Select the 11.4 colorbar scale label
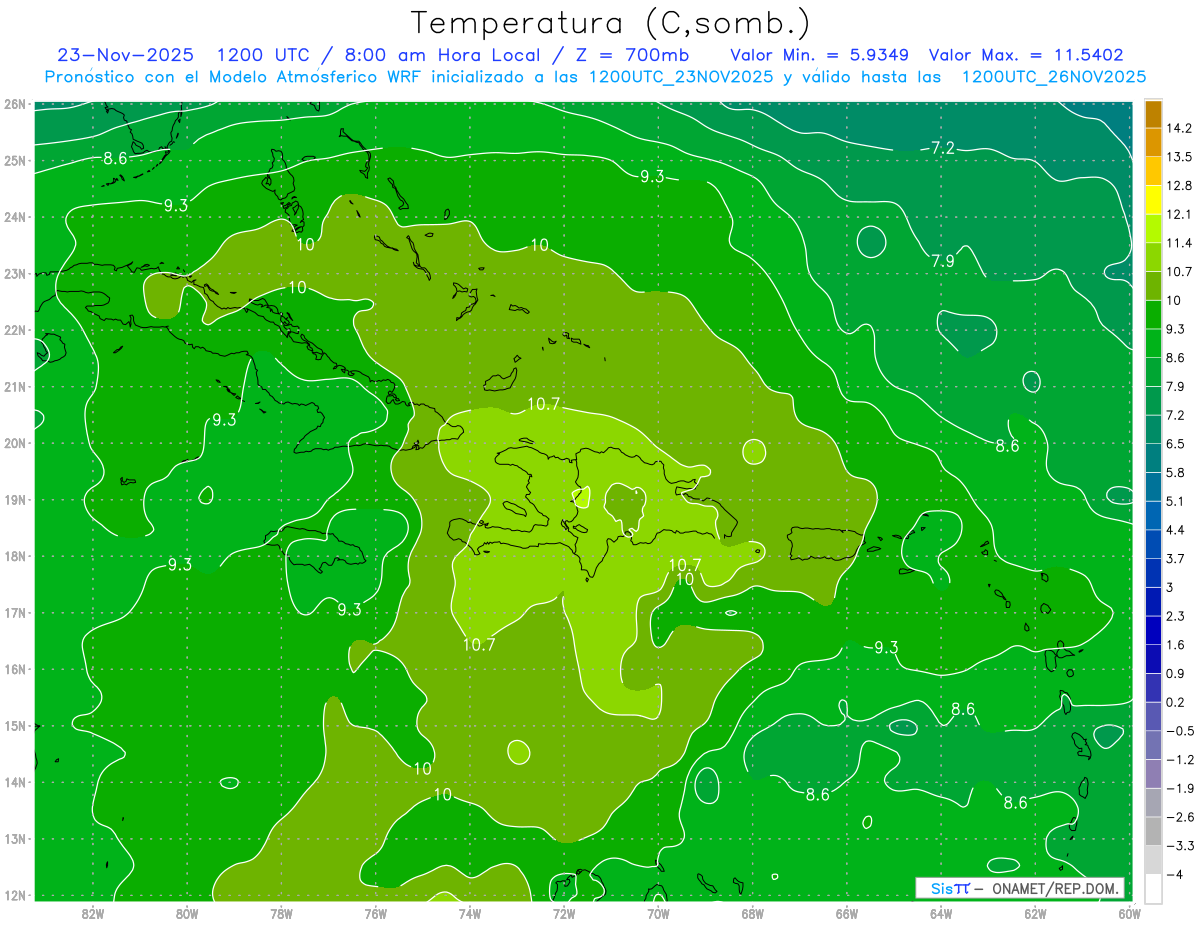 coord(1180,243)
